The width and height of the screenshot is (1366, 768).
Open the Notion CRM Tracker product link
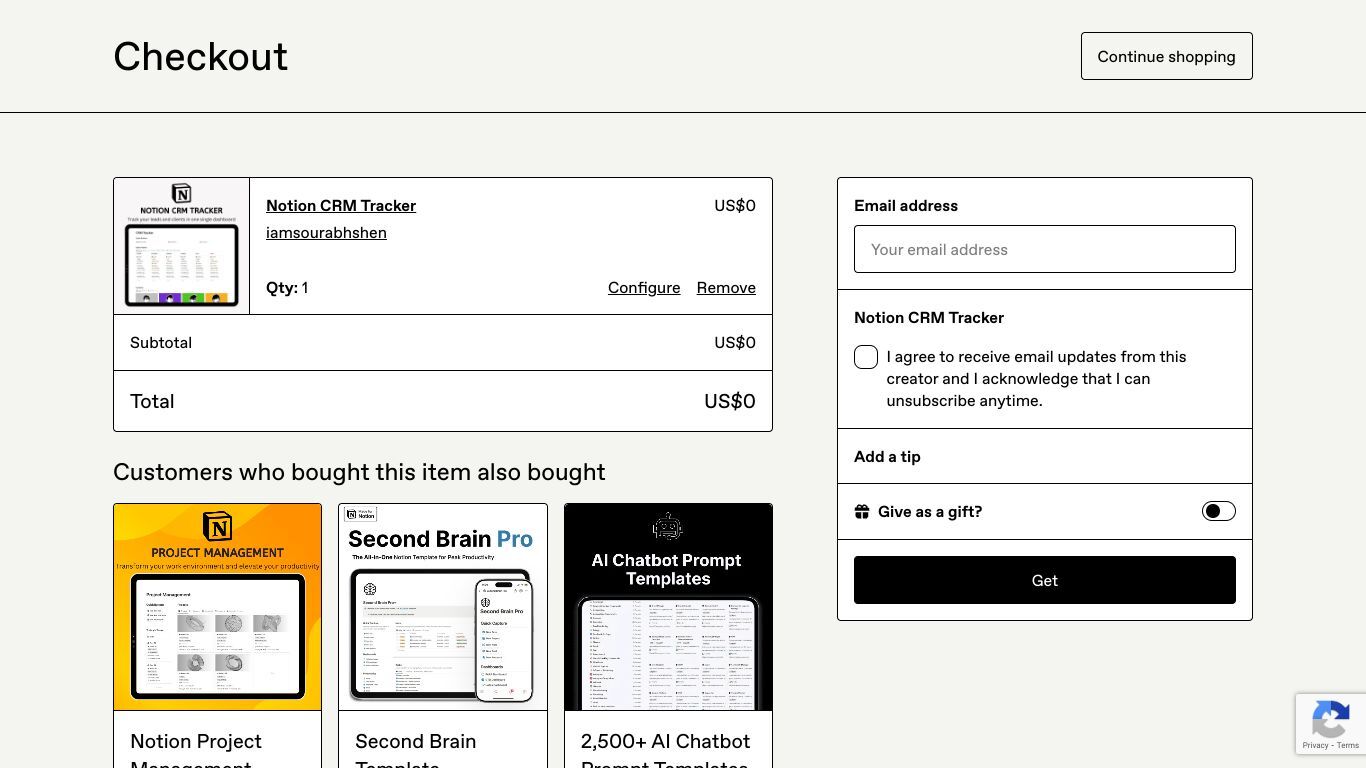341,206
